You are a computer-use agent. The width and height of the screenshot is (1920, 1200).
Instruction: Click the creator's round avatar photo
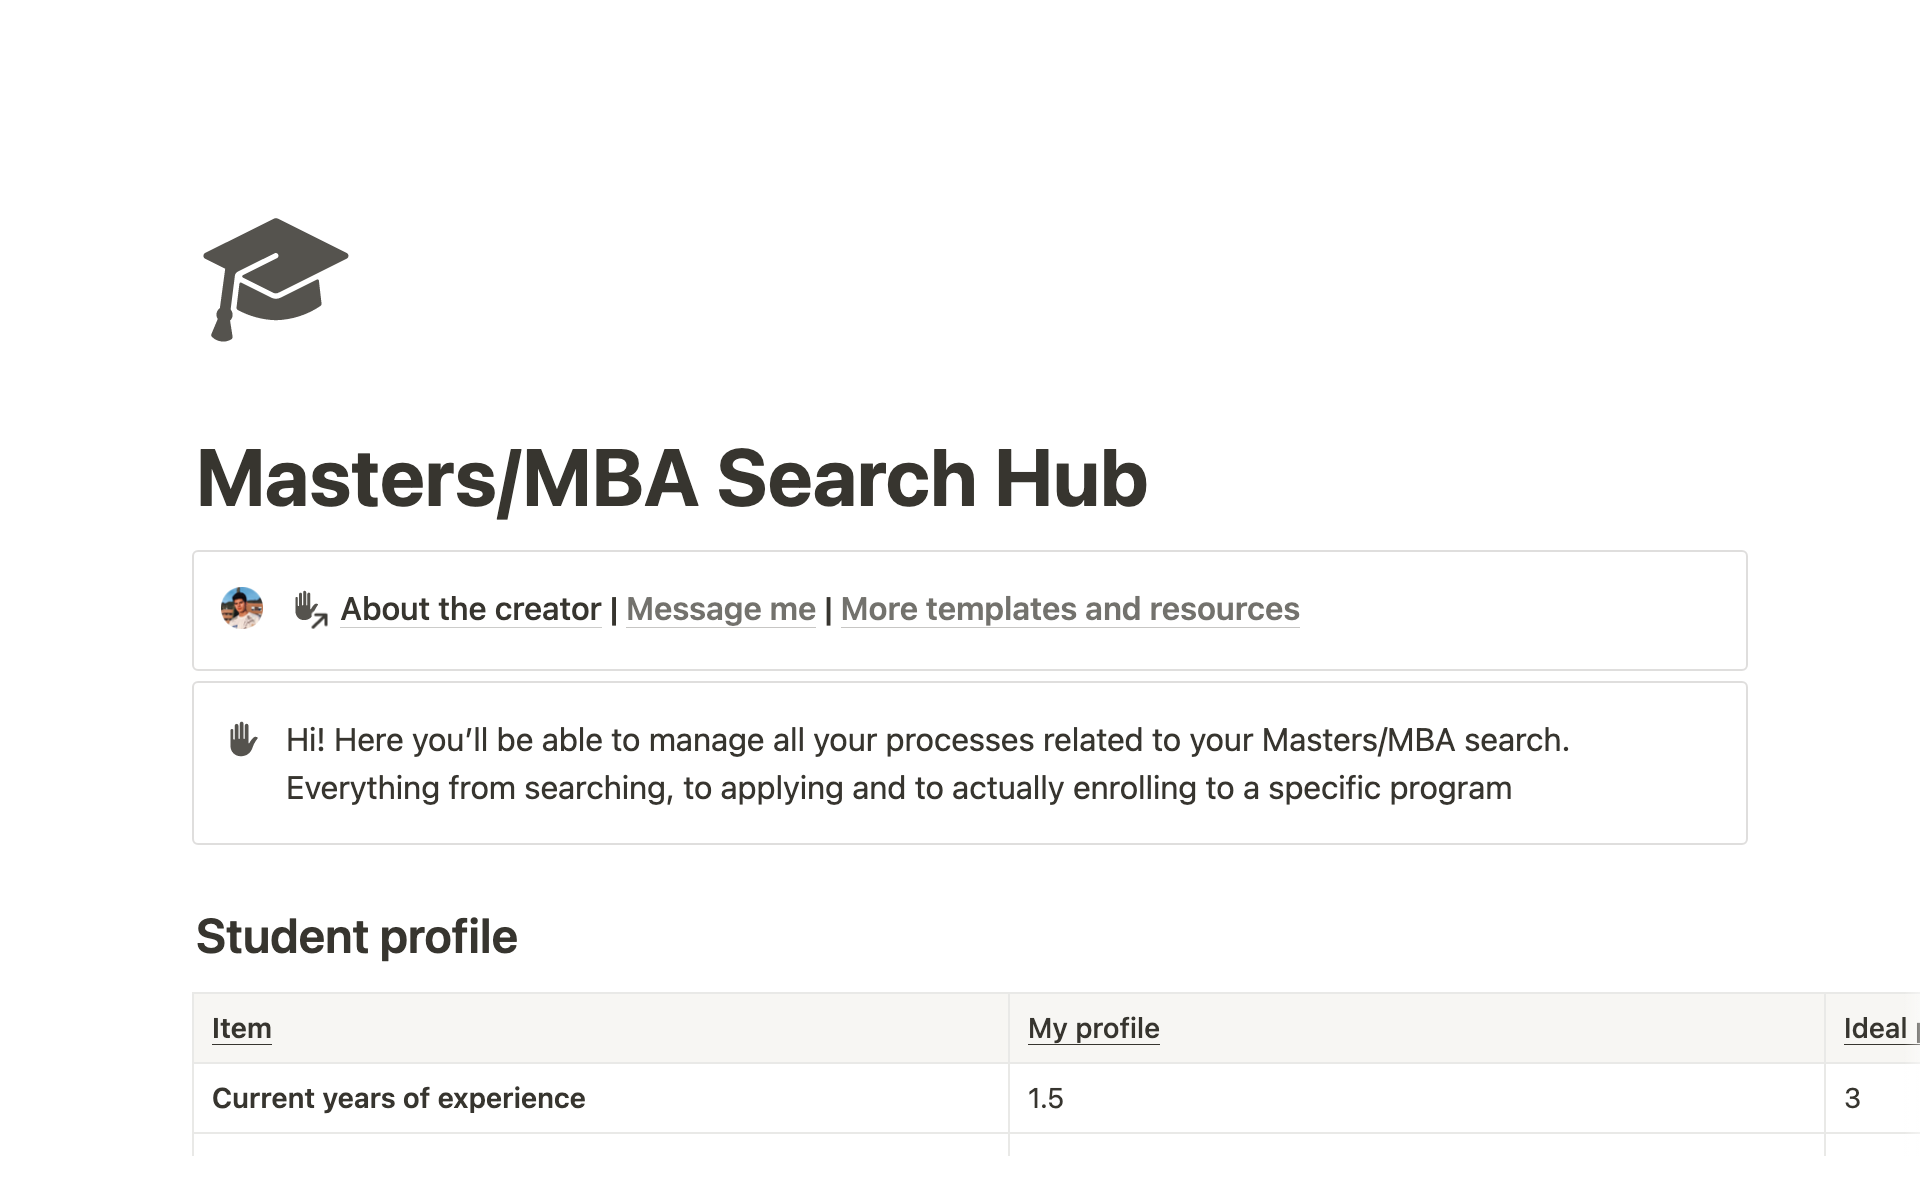(242, 608)
